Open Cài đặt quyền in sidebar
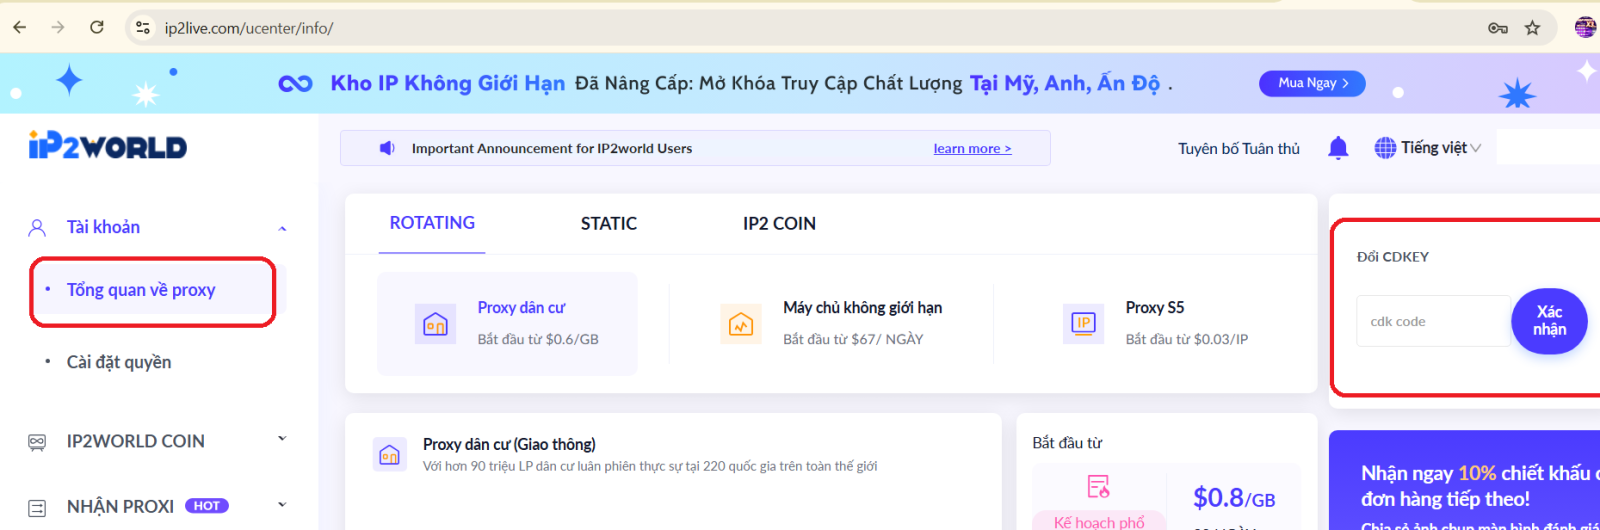Viewport: 1600px width, 530px height. (119, 362)
